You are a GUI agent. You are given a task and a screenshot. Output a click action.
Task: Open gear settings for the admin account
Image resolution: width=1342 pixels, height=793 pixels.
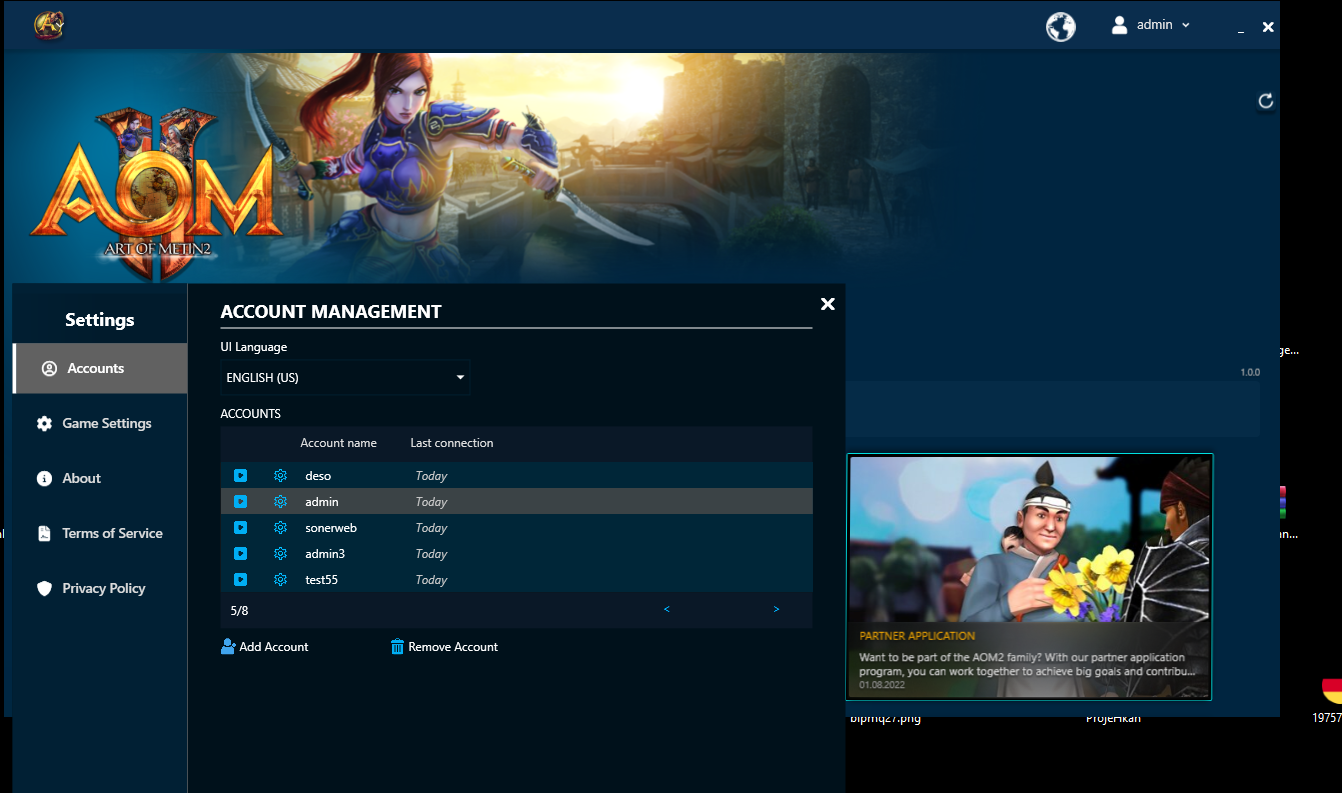point(280,502)
